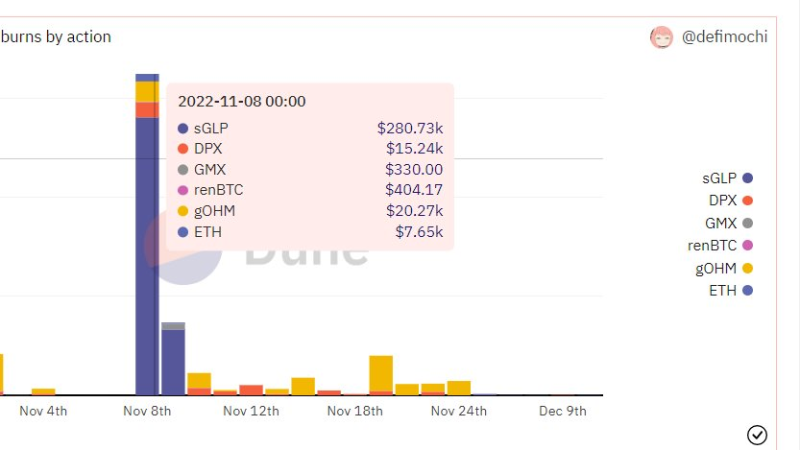This screenshot has height=450, width=800.
Task: Click the orange DPX segment of Nov 8th bar
Action: [147, 110]
